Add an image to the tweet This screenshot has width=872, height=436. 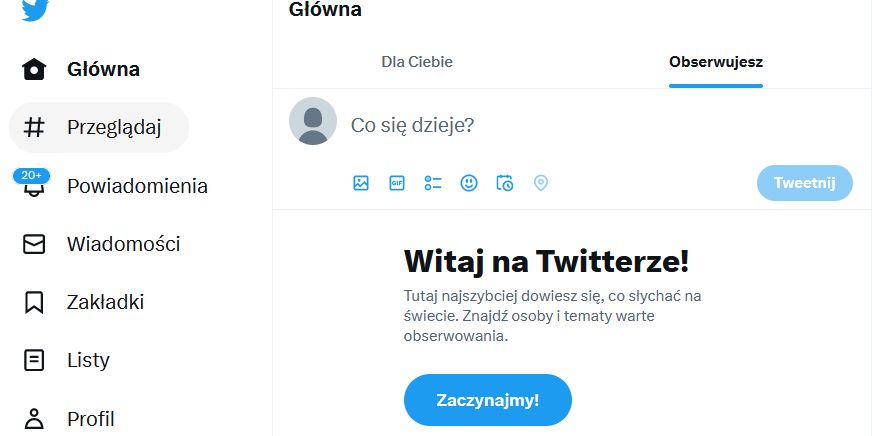coord(361,183)
